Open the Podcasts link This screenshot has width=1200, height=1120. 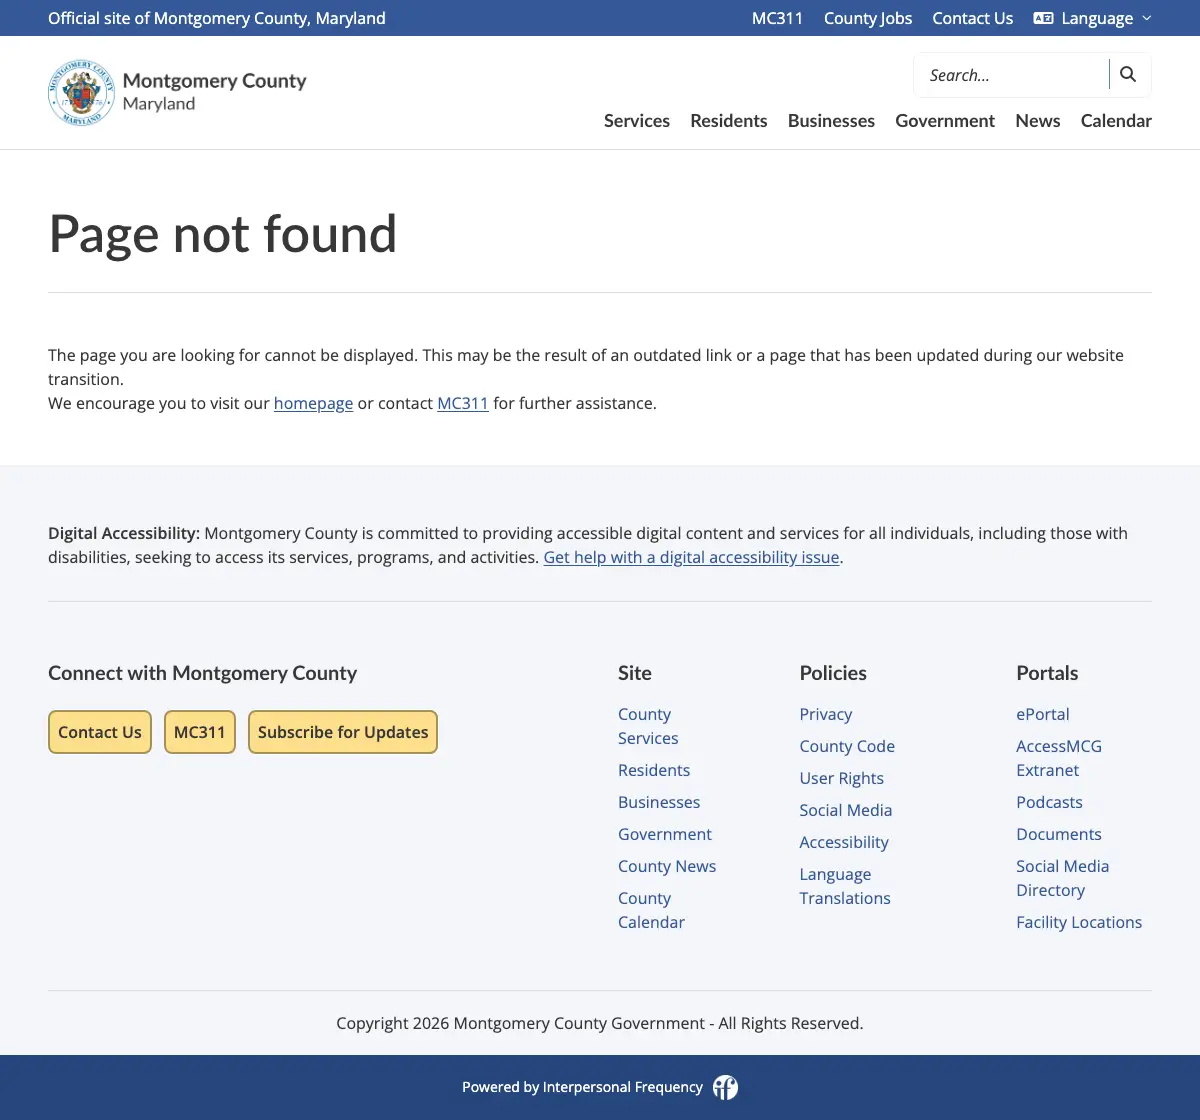(1049, 802)
